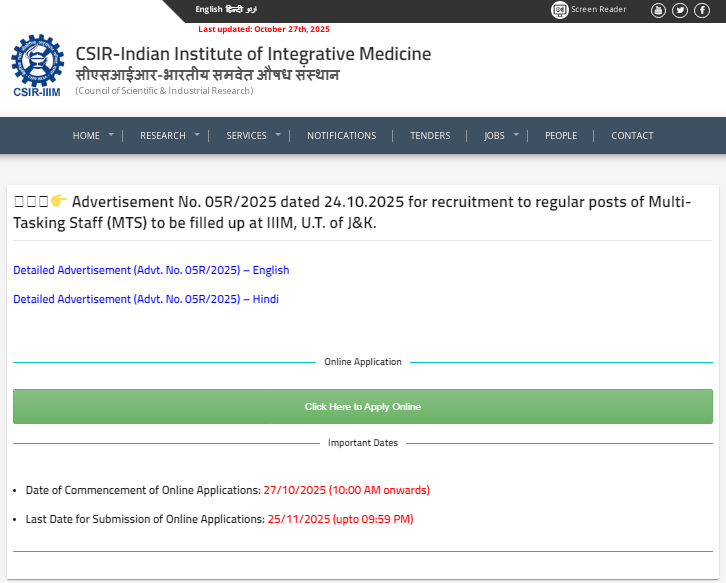The height and width of the screenshot is (583, 726).
Task: Open the NOTIFICATIONS page
Action: point(342,136)
